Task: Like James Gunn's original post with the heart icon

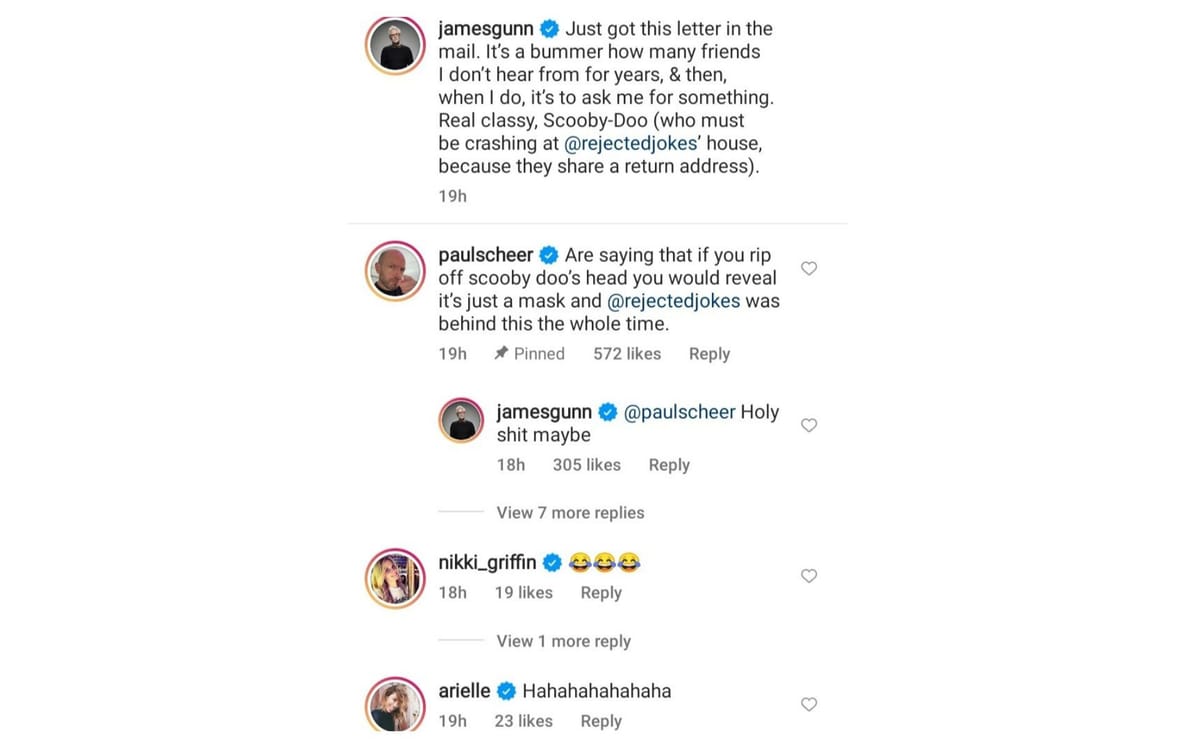Action: click(x=809, y=28)
